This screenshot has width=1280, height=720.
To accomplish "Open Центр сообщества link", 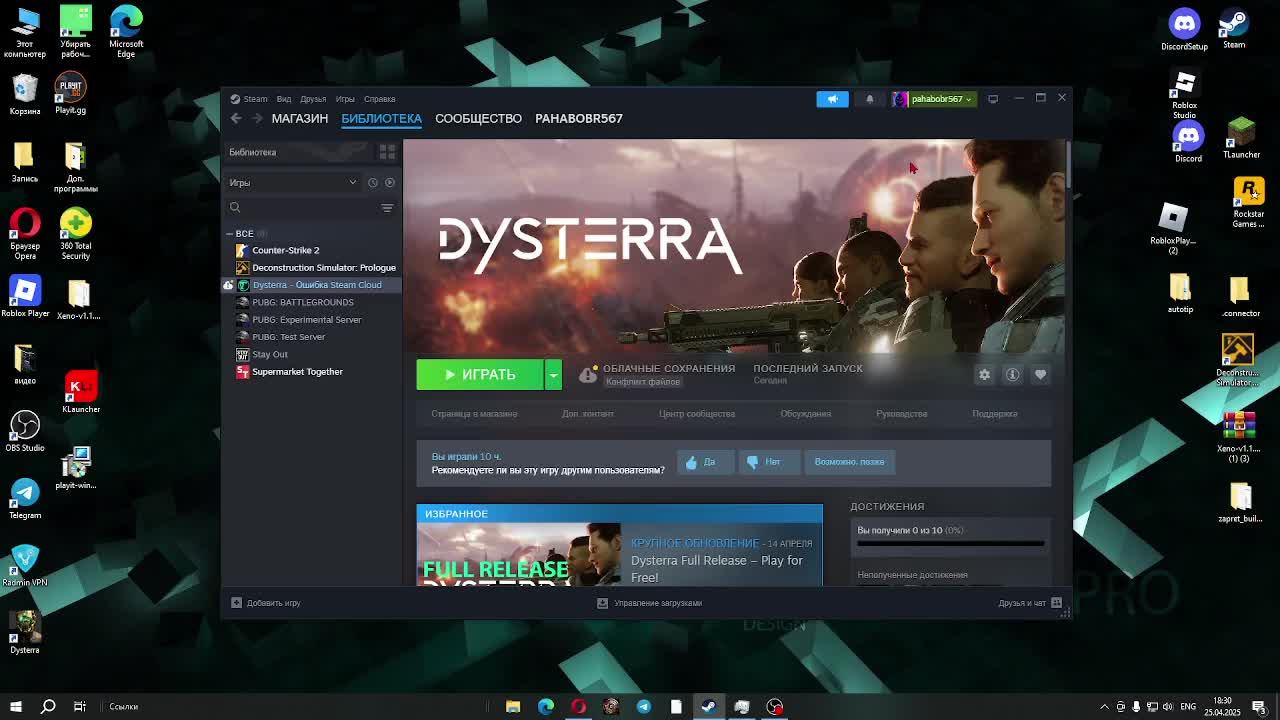I will pyautogui.click(x=697, y=414).
